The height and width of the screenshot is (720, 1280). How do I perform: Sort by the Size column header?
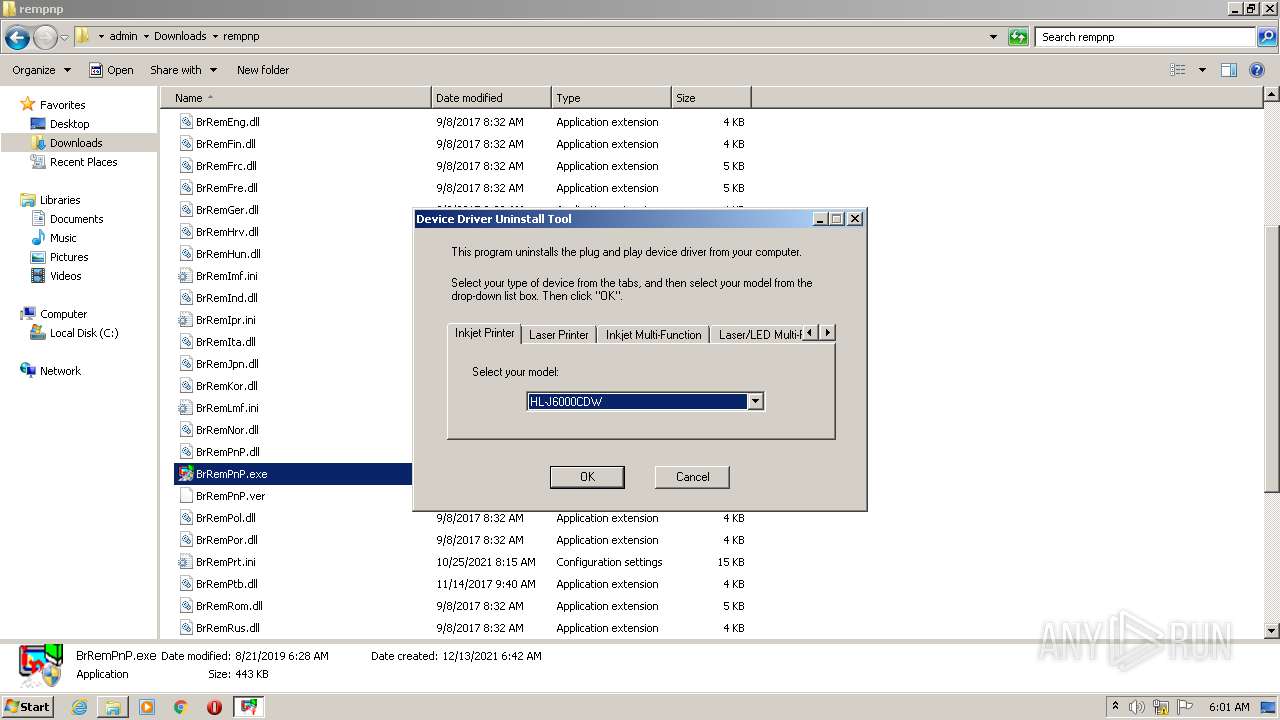click(711, 98)
